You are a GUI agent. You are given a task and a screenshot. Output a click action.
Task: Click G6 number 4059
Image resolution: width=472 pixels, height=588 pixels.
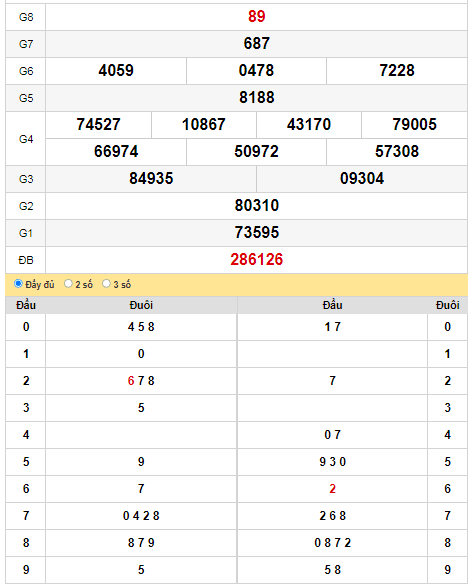(116, 70)
